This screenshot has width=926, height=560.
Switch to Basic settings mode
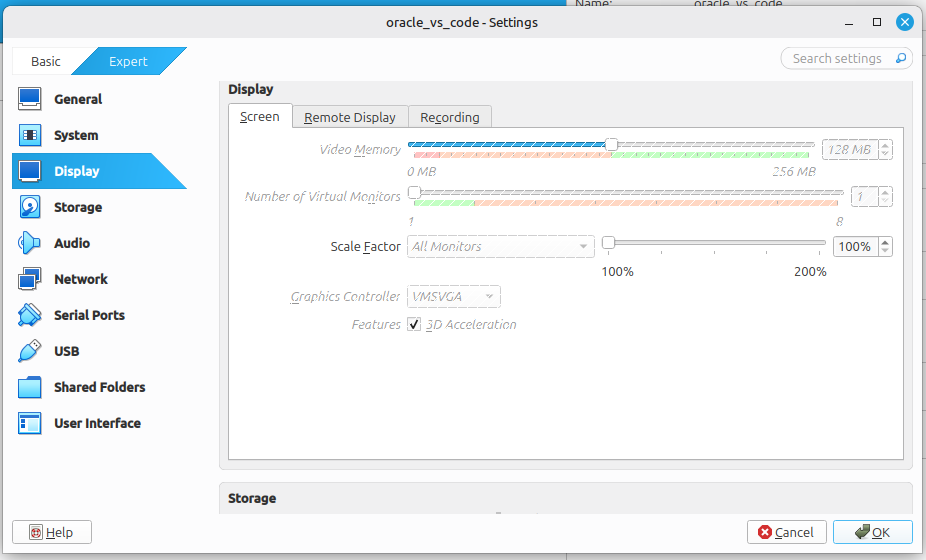[x=45, y=61]
